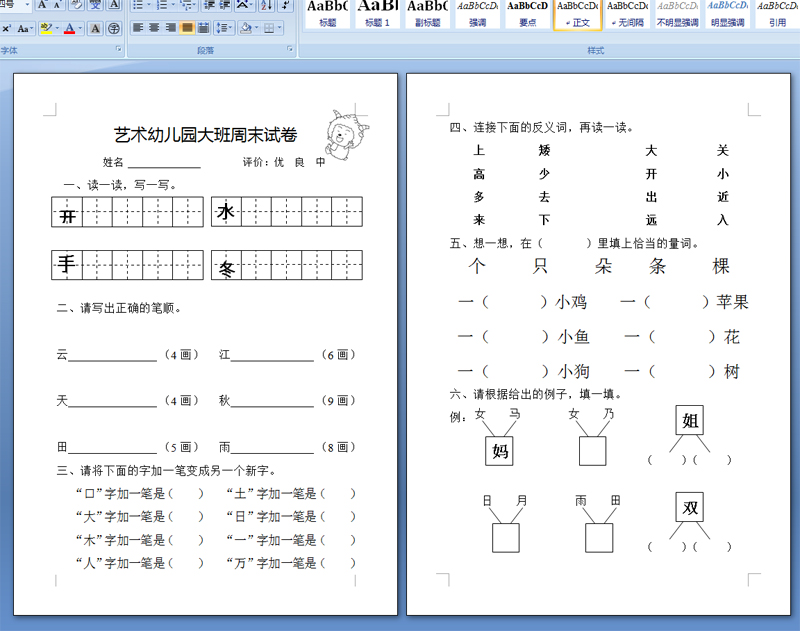This screenshot has width=800, height=631.
Task: Align text to the right
Action: point(171,28)
